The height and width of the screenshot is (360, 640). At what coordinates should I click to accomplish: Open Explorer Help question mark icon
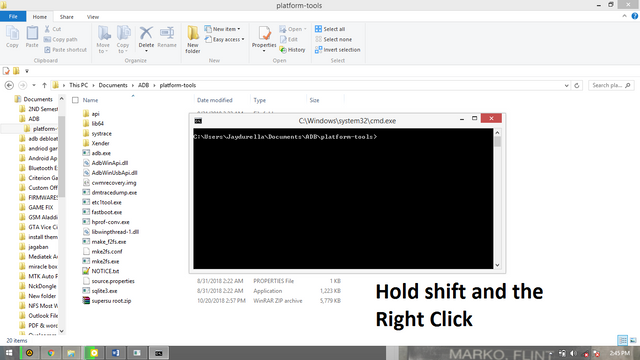click(x=635, y=16)
